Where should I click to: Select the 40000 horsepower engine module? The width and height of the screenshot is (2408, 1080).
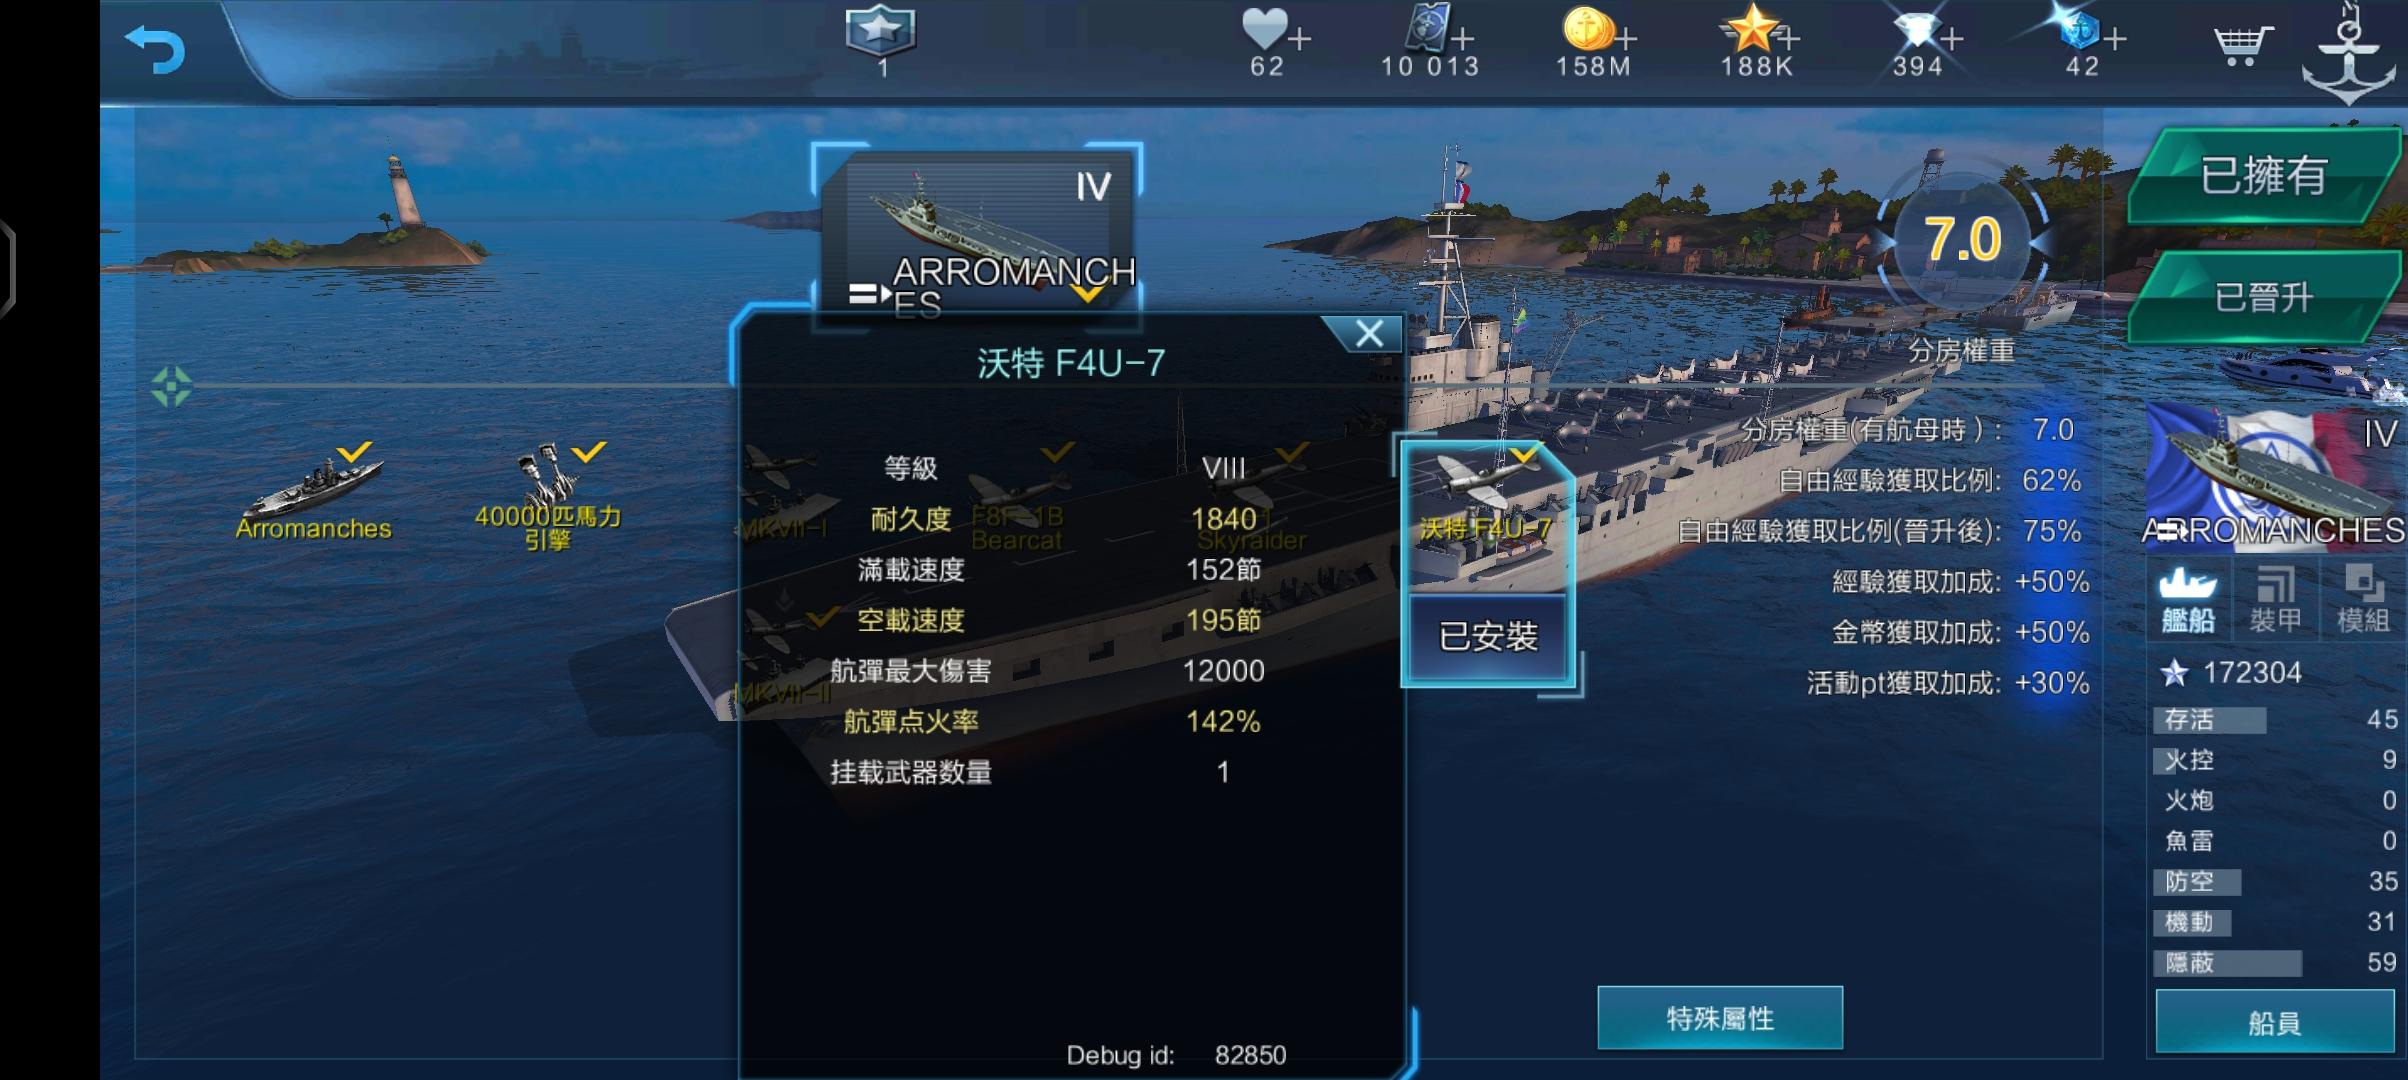coord(548,497)
